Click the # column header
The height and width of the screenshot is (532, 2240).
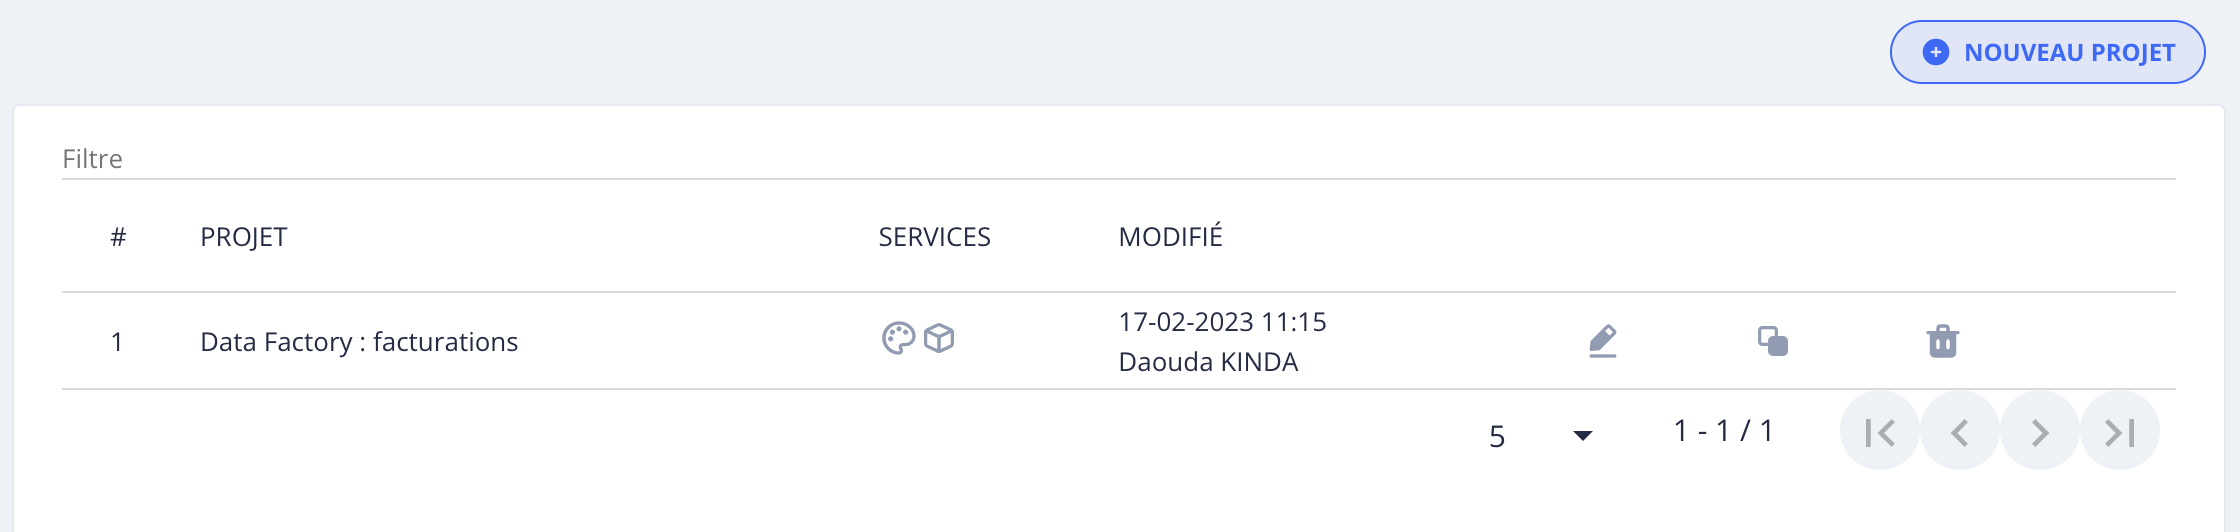(118, 237)
